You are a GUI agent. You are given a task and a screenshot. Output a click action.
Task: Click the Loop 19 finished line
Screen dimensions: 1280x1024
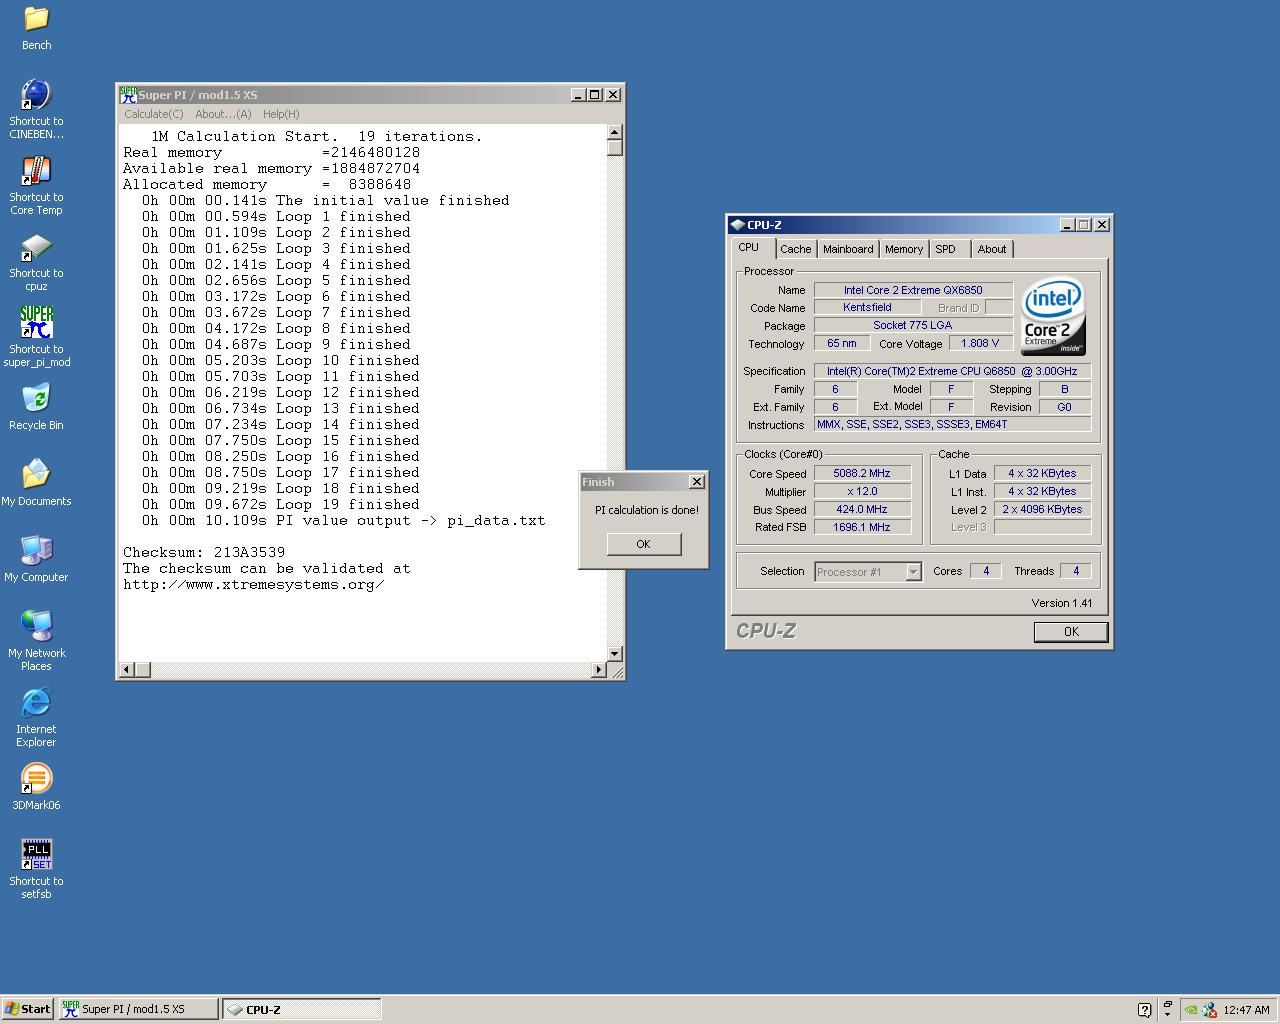280,504
